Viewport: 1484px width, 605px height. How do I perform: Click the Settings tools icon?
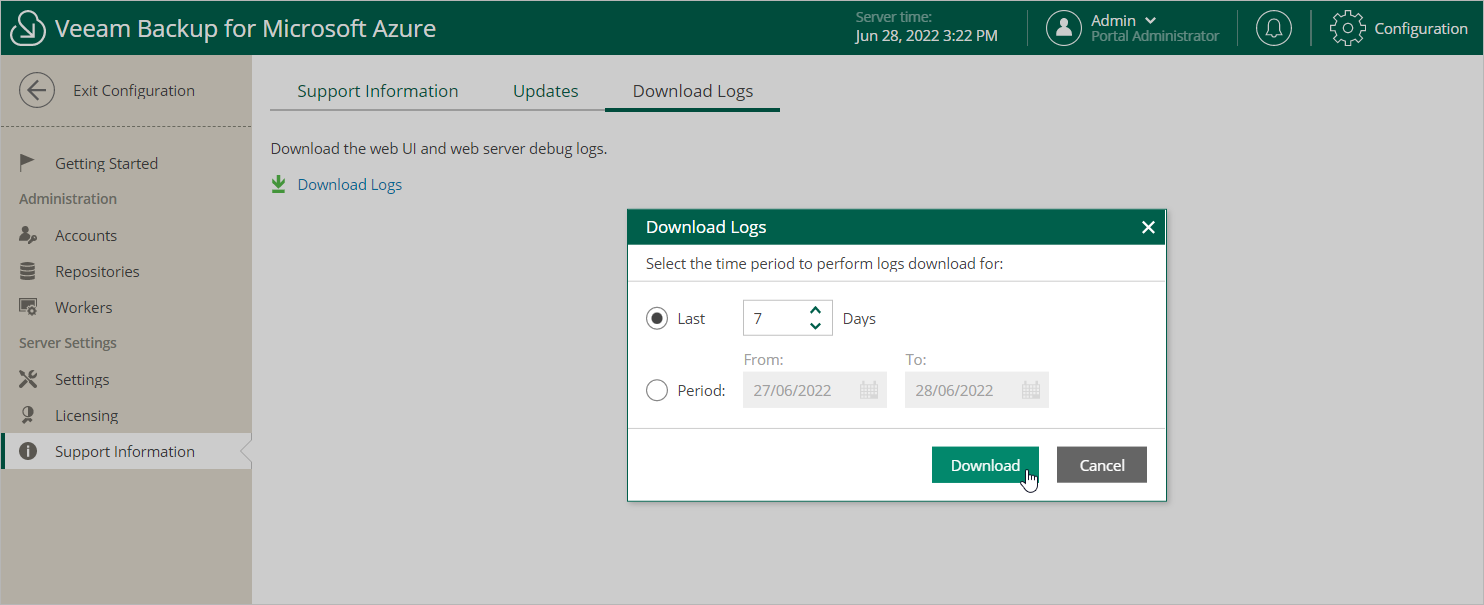[28, 379]
